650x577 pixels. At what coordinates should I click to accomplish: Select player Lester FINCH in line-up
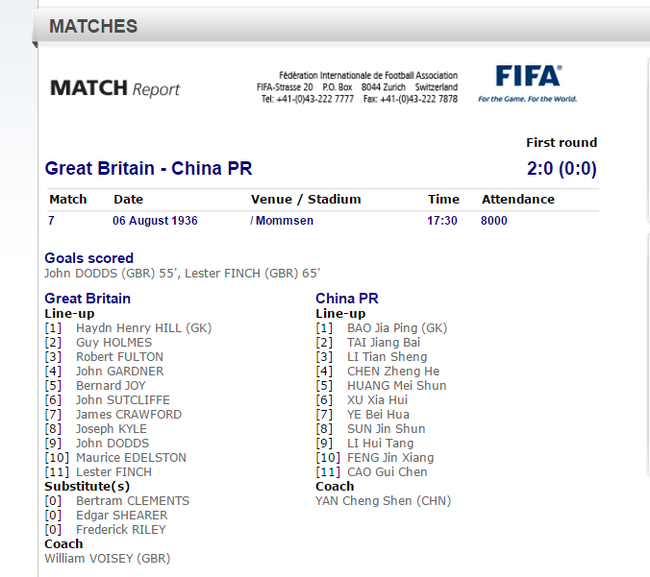click(x=114, y=472)
